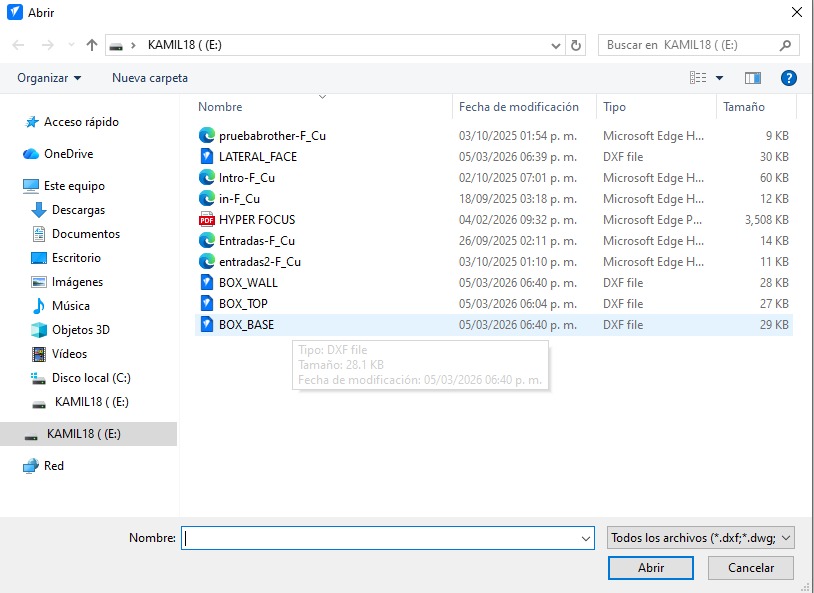Toggle the preview pane
The height and width of the screenshot is (593, 814).
(753, 78)
